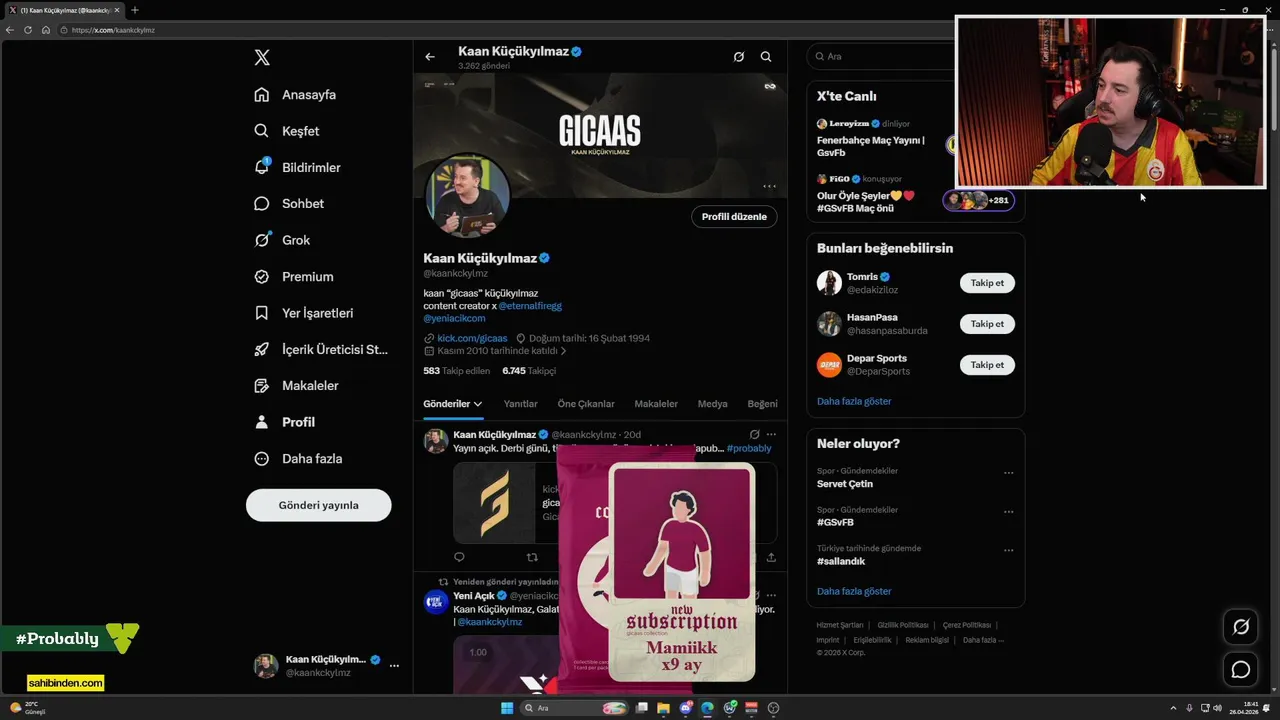Click the GICAAS banner image
Screen dimensions: 1280x720
[600, 134]
